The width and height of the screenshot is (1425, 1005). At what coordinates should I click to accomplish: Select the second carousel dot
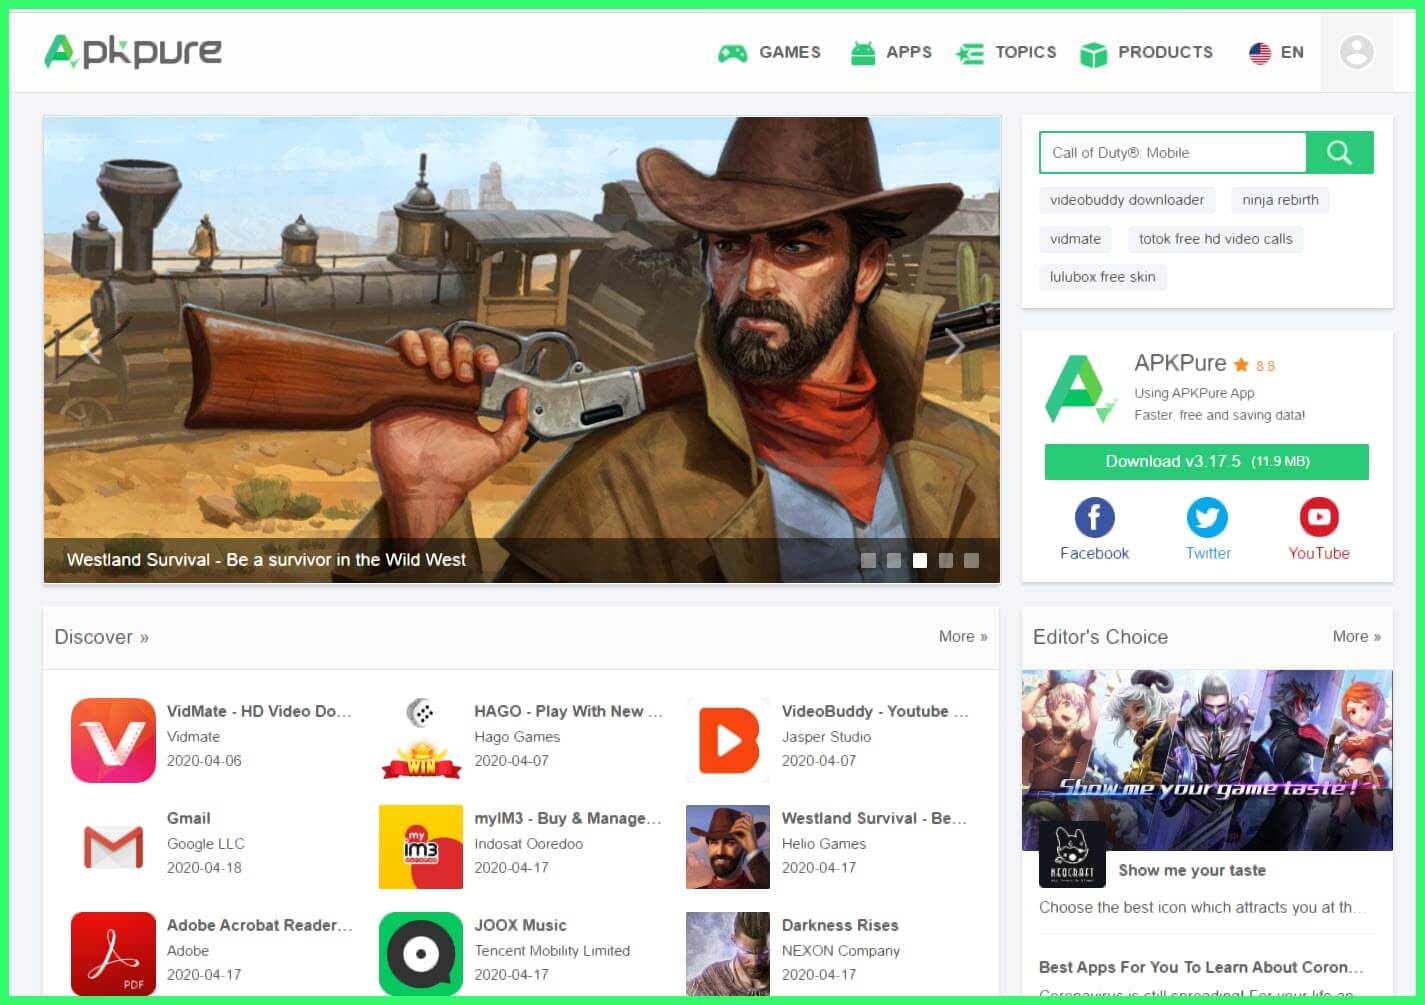click(x=894, y=560)
